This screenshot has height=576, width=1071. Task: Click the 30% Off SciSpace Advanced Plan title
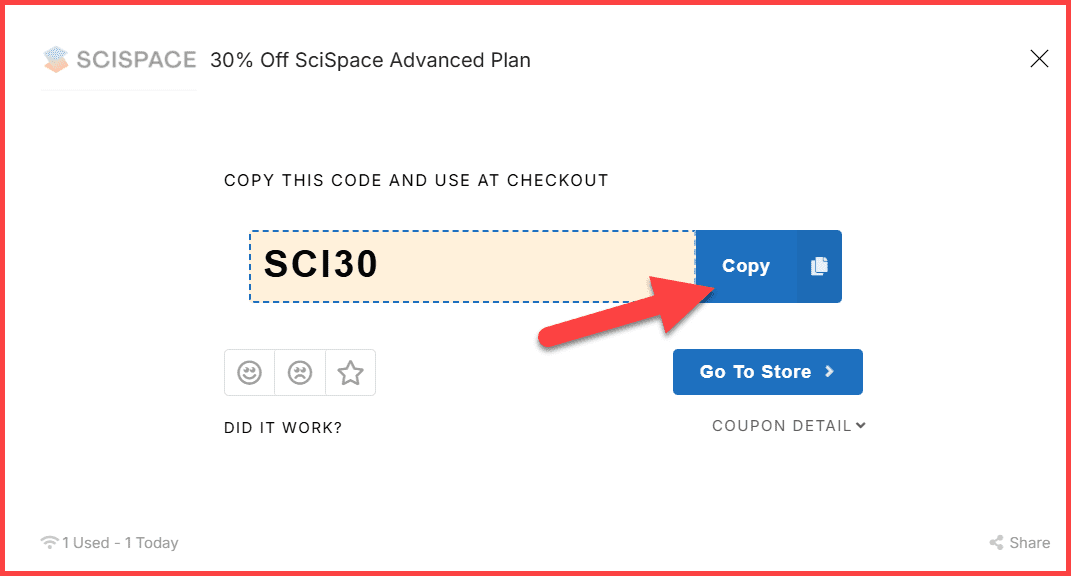point(370,60)
